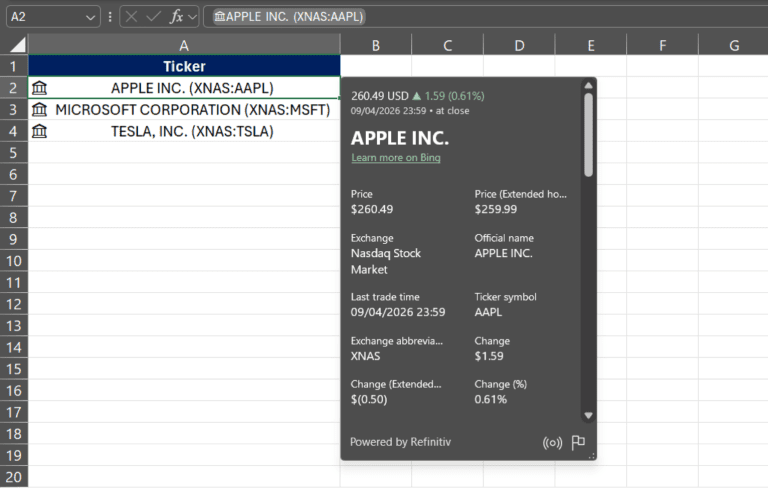768x490 pixels.
Task: Click the 260.49 USD header quote
Action: pyautogui.click(x=380, y=96)
